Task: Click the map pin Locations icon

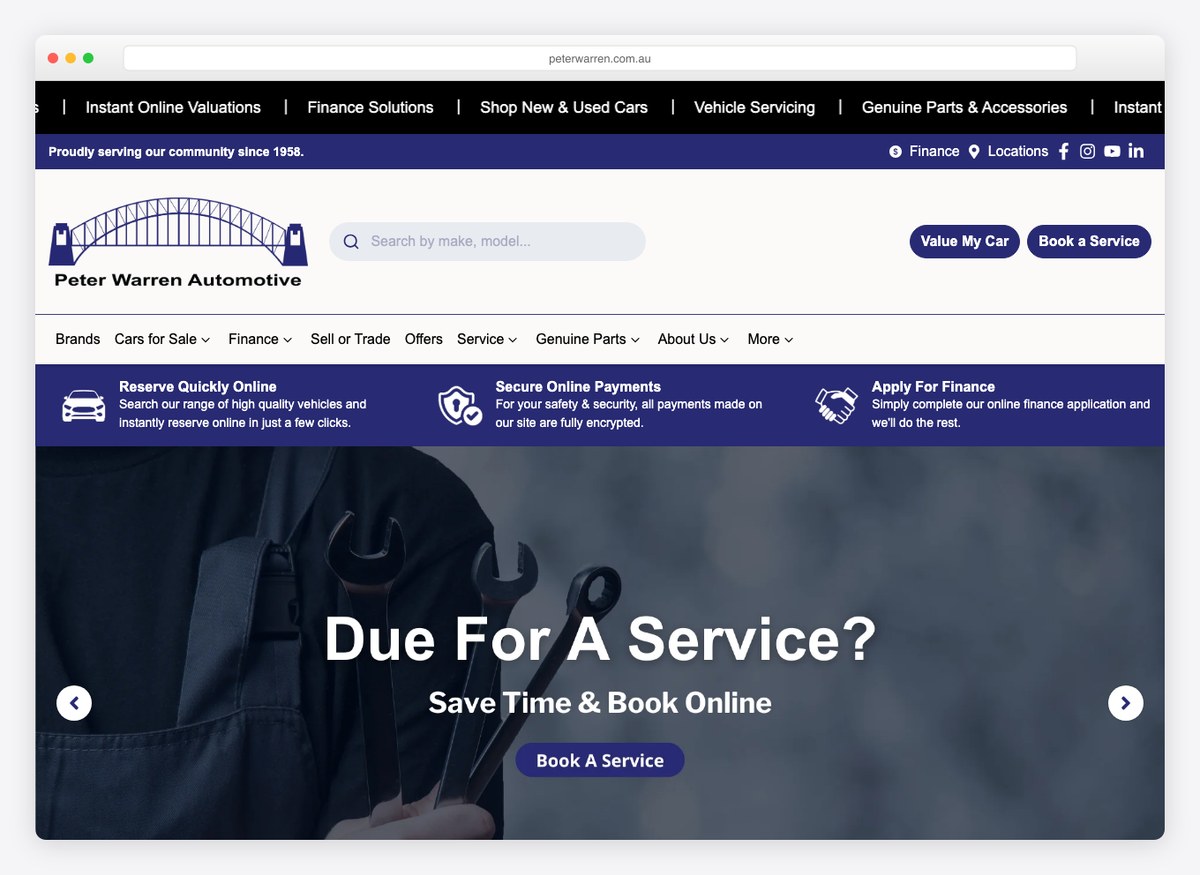Action: 974,152
